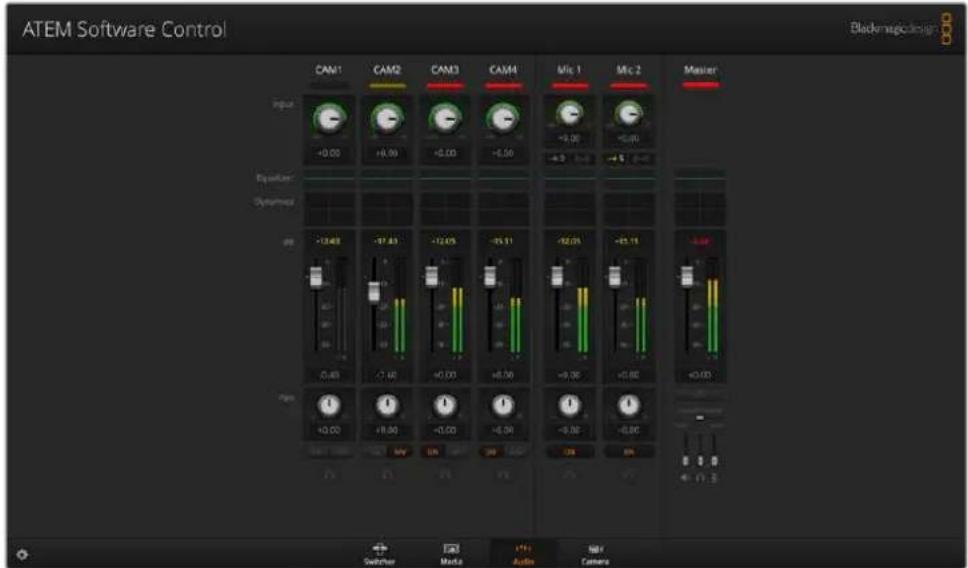Switch to the Audio tab
Screen dimensions: 968x568
(524, 554)
